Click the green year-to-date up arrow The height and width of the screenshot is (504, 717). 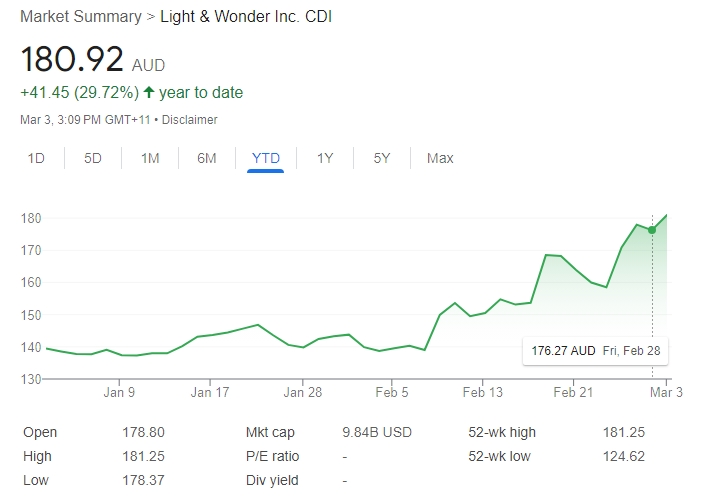point(149,93)
